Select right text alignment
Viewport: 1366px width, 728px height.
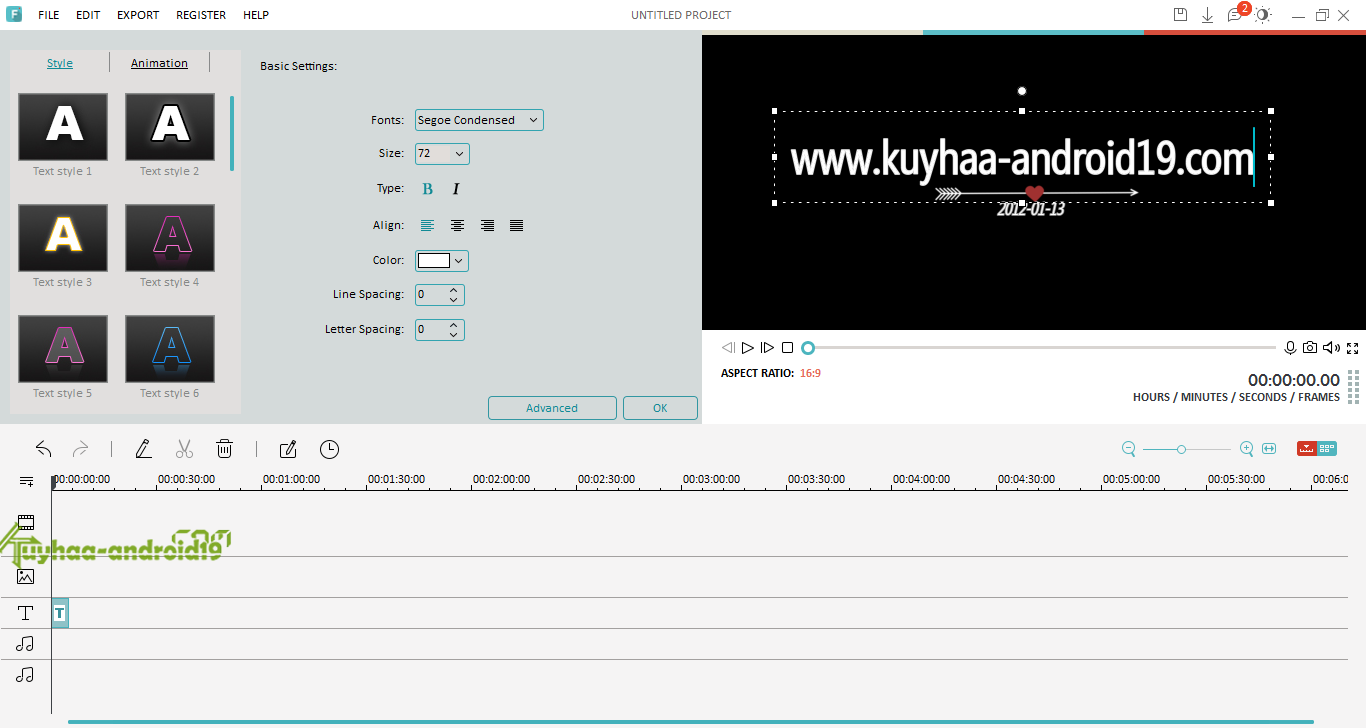click(x=487, y=226)
